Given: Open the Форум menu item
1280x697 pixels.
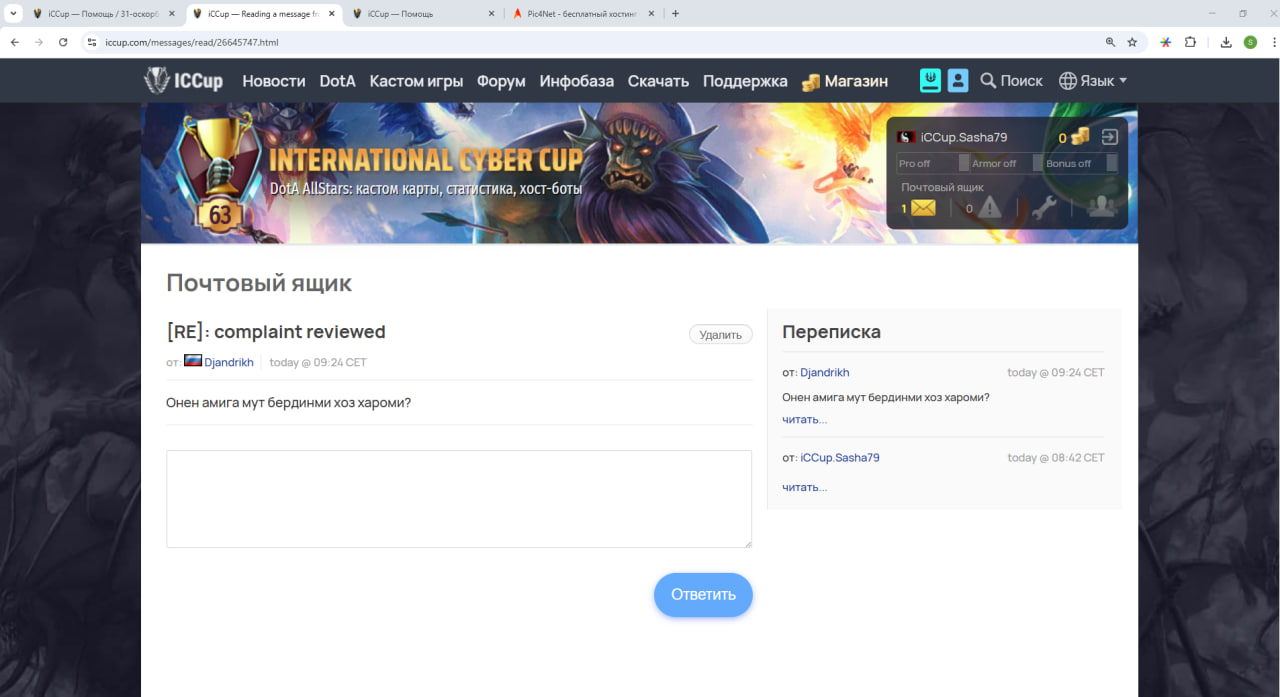Looking at the screenshot, I should (x=501, y=81).
